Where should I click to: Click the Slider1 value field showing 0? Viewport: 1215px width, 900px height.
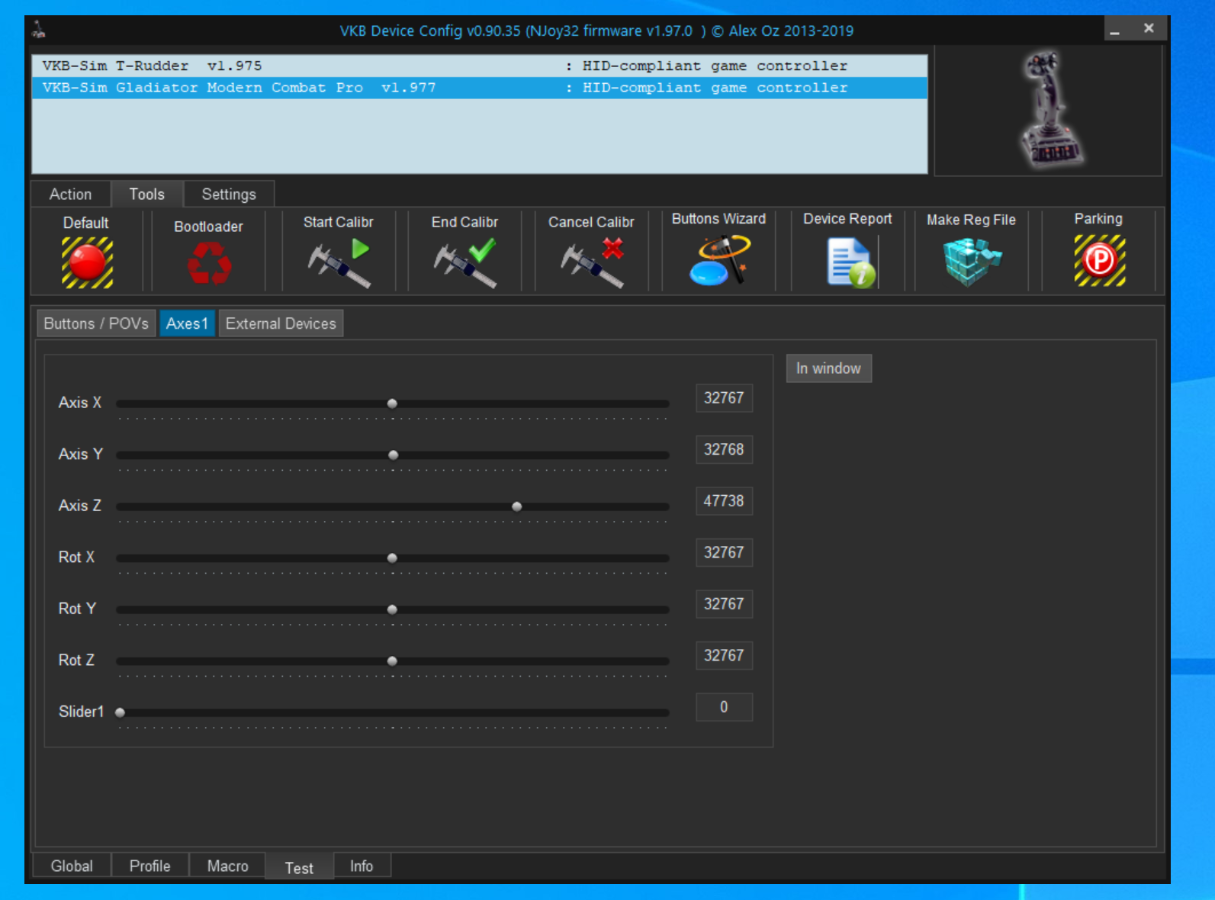pos(724,707)
